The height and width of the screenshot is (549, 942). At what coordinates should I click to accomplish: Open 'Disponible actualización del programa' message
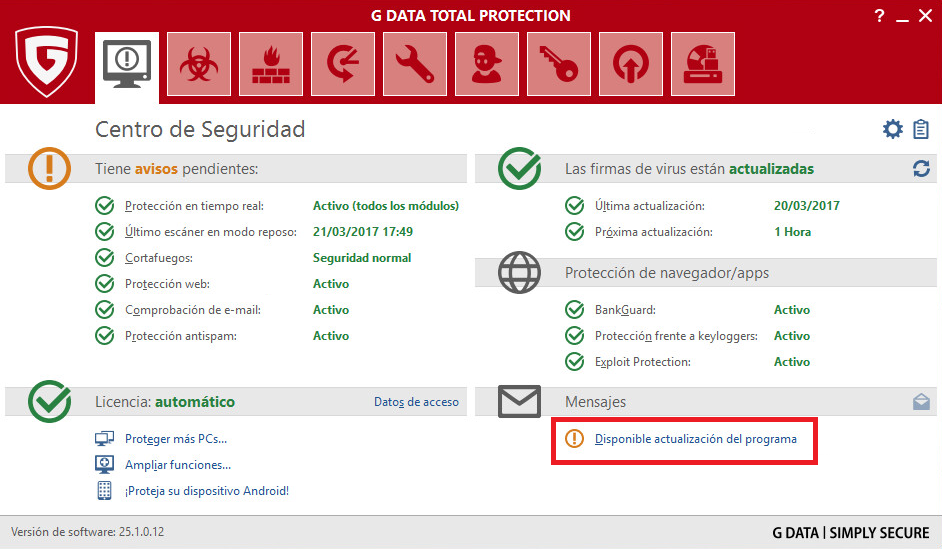pyautogui.click(x=695, y=439)
